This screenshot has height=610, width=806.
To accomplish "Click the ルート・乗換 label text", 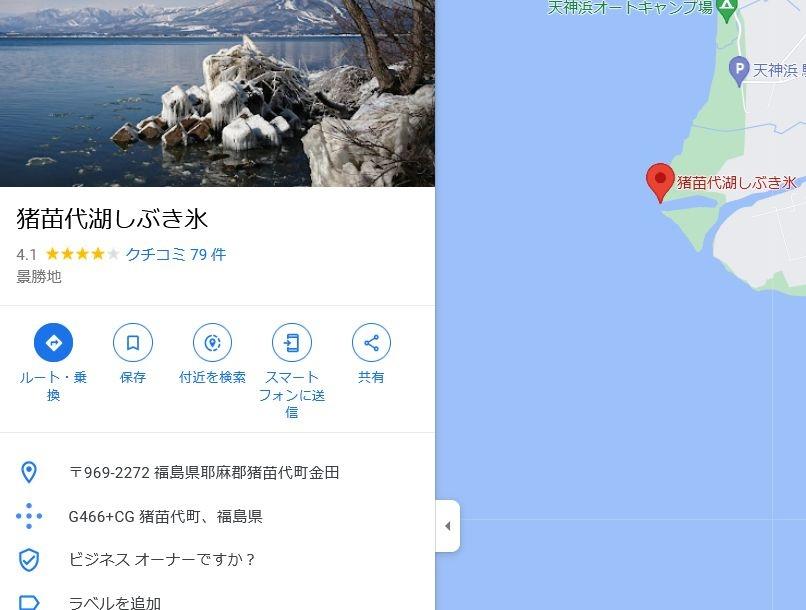I will click(53, 386).
